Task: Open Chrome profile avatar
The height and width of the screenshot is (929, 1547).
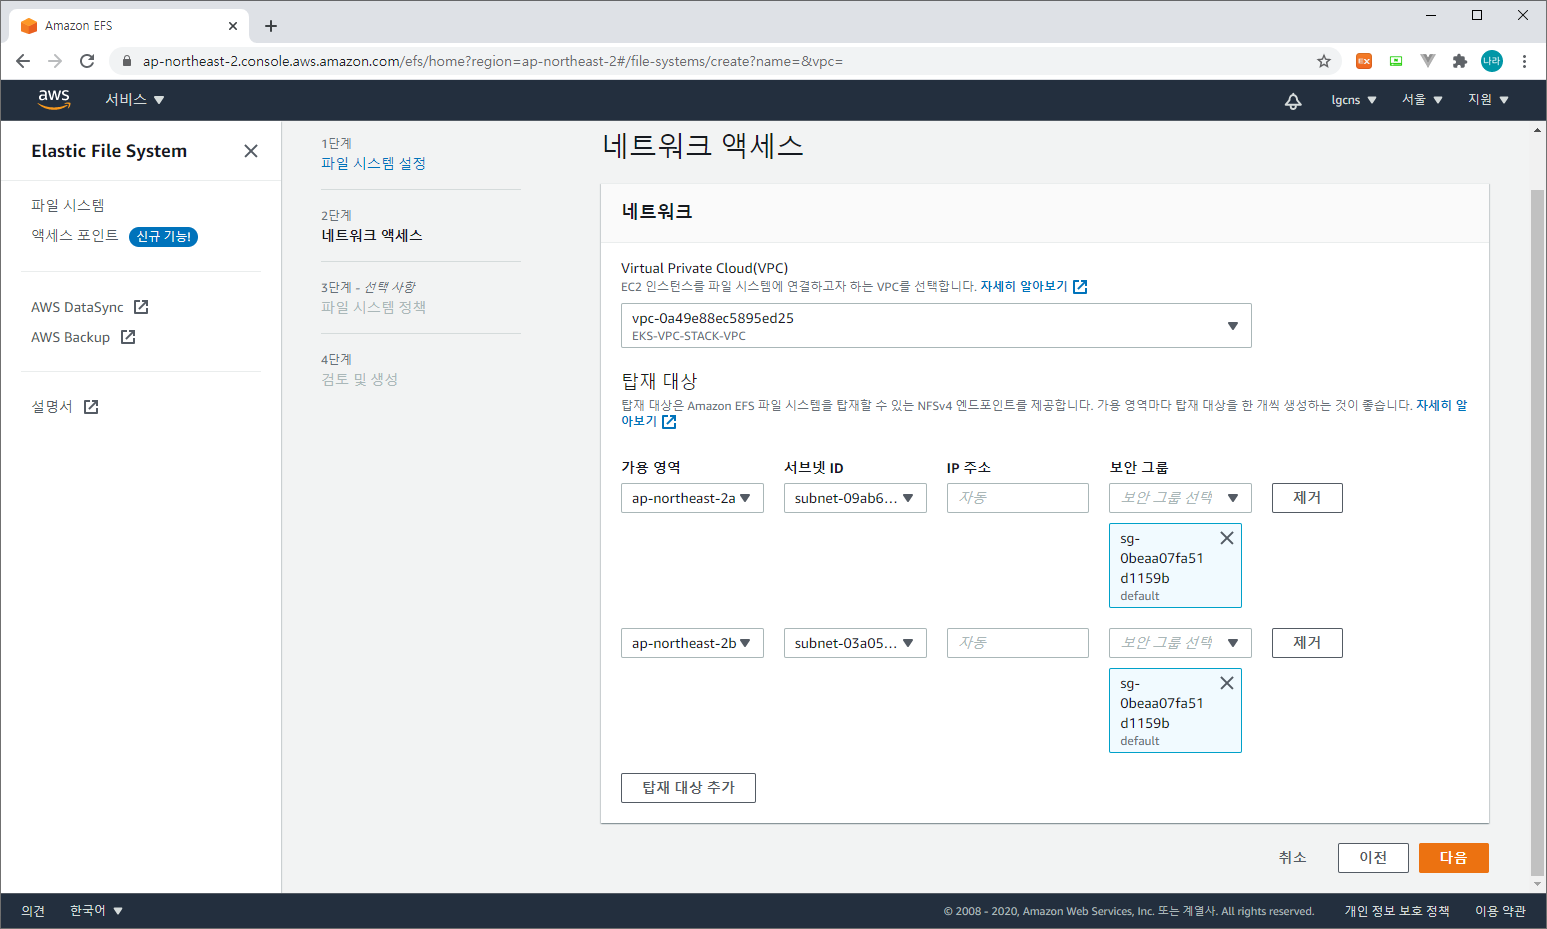Action: [1492, 61]
